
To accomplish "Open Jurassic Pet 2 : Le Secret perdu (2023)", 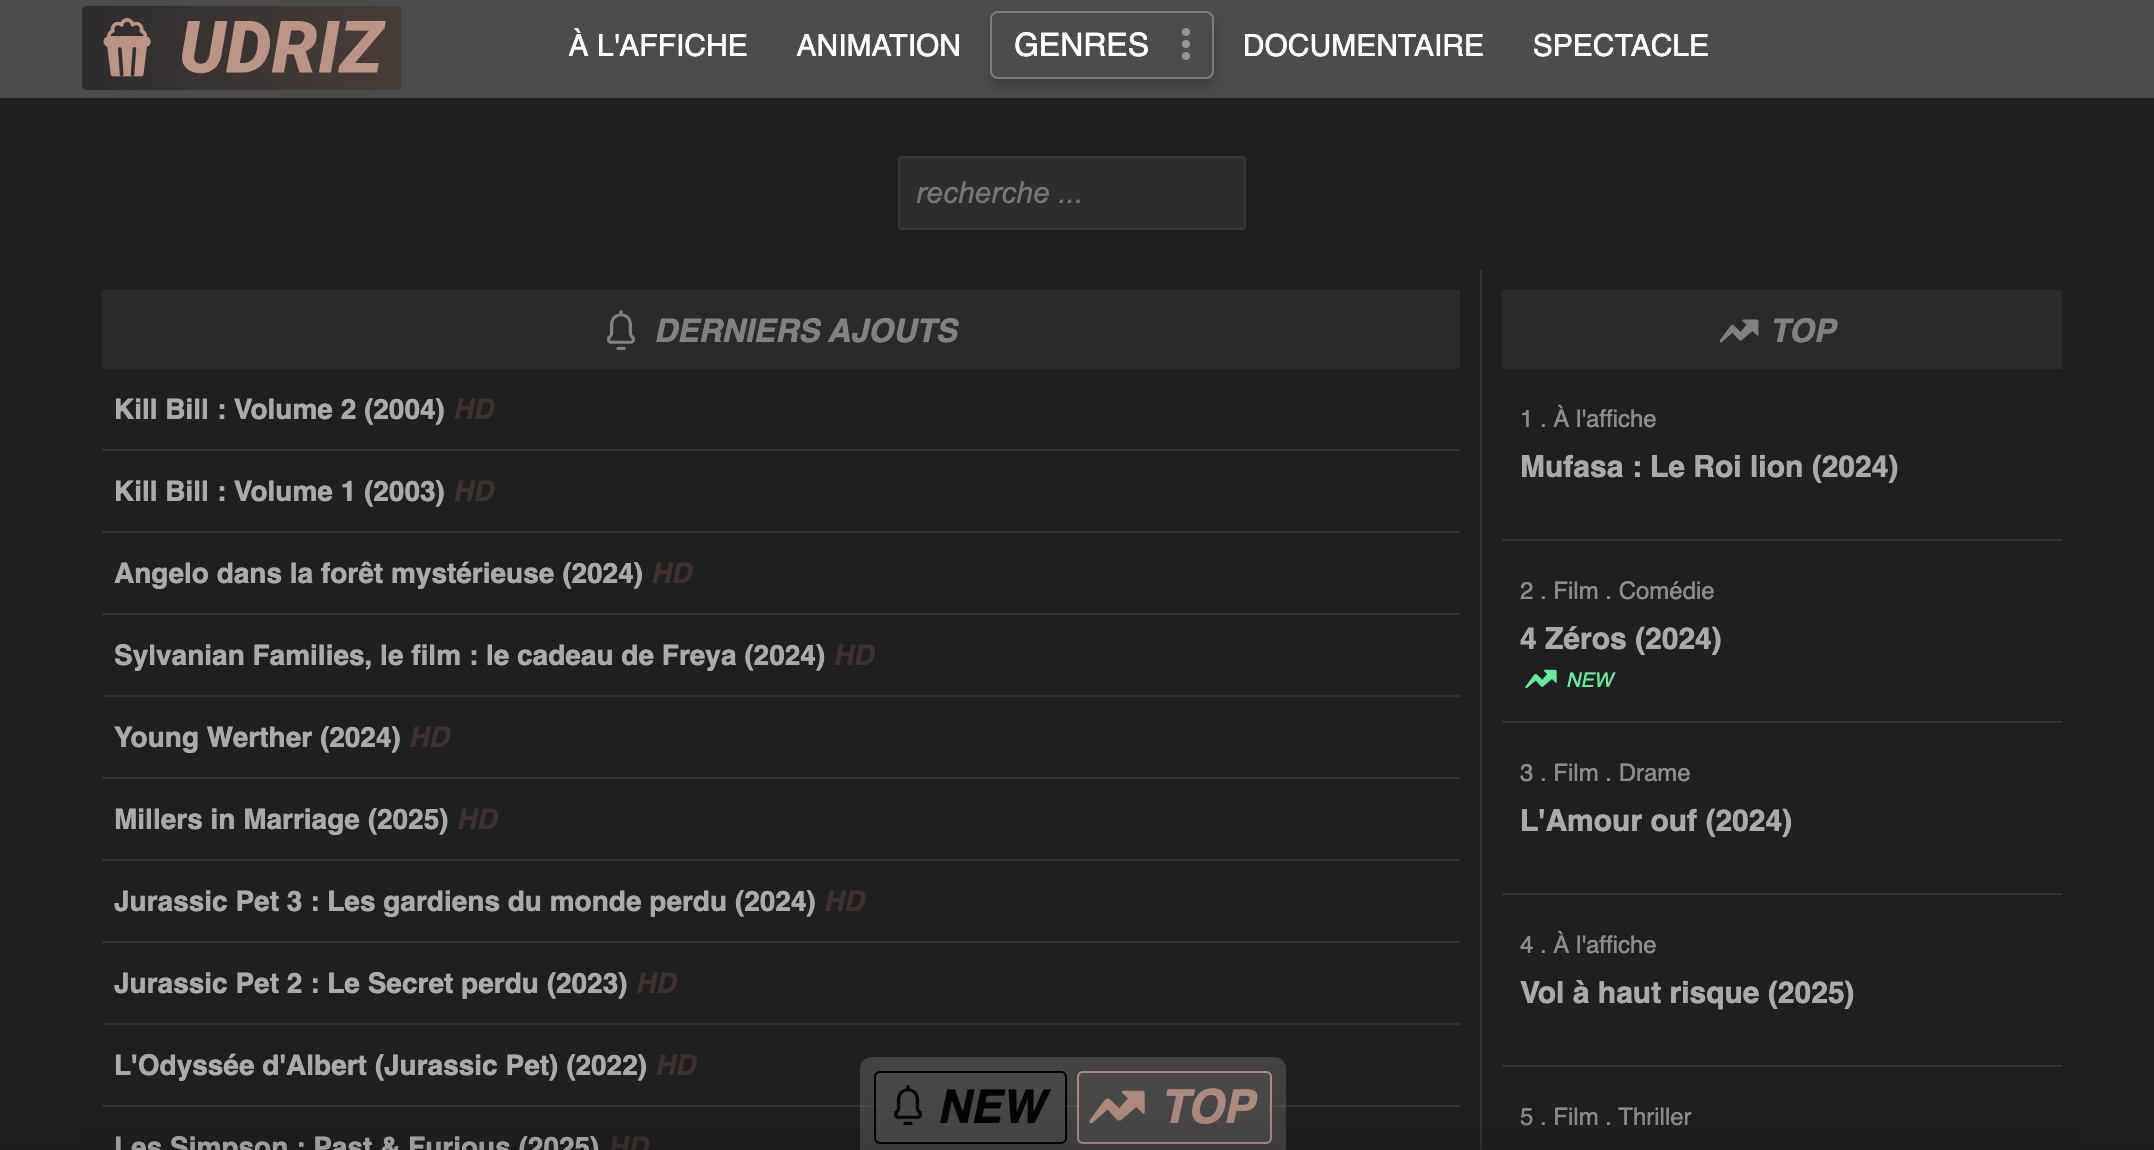I will tap(371, 983).
